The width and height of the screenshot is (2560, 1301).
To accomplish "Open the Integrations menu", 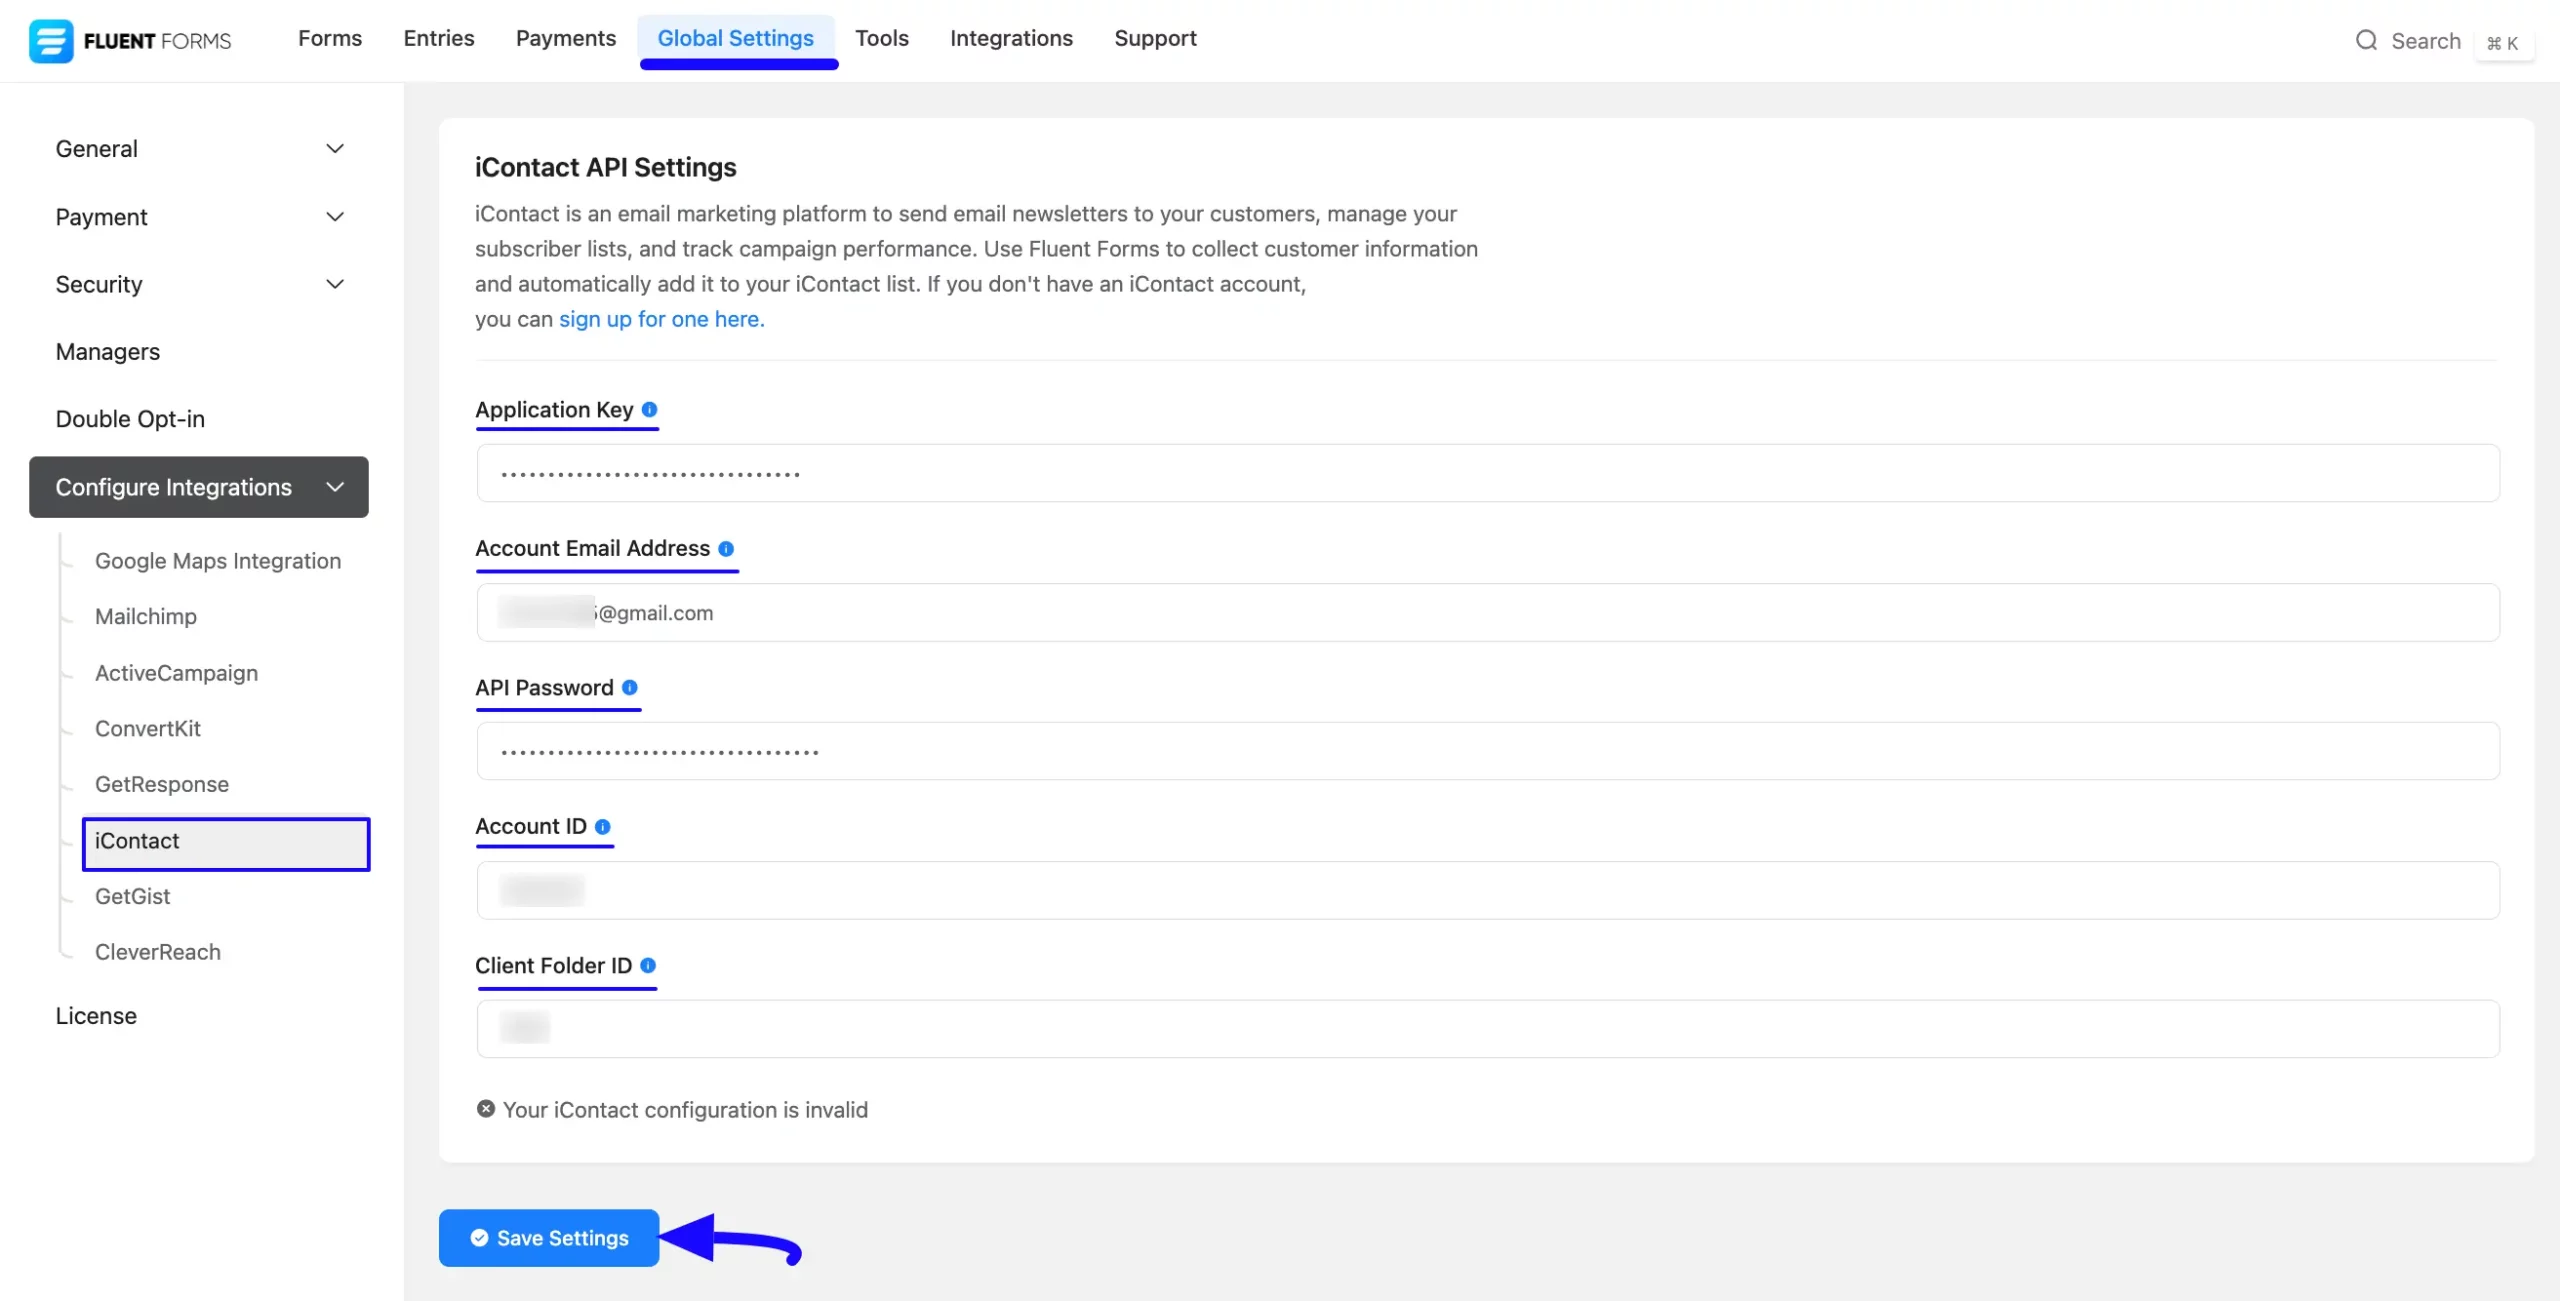I will click(1011, 38).
